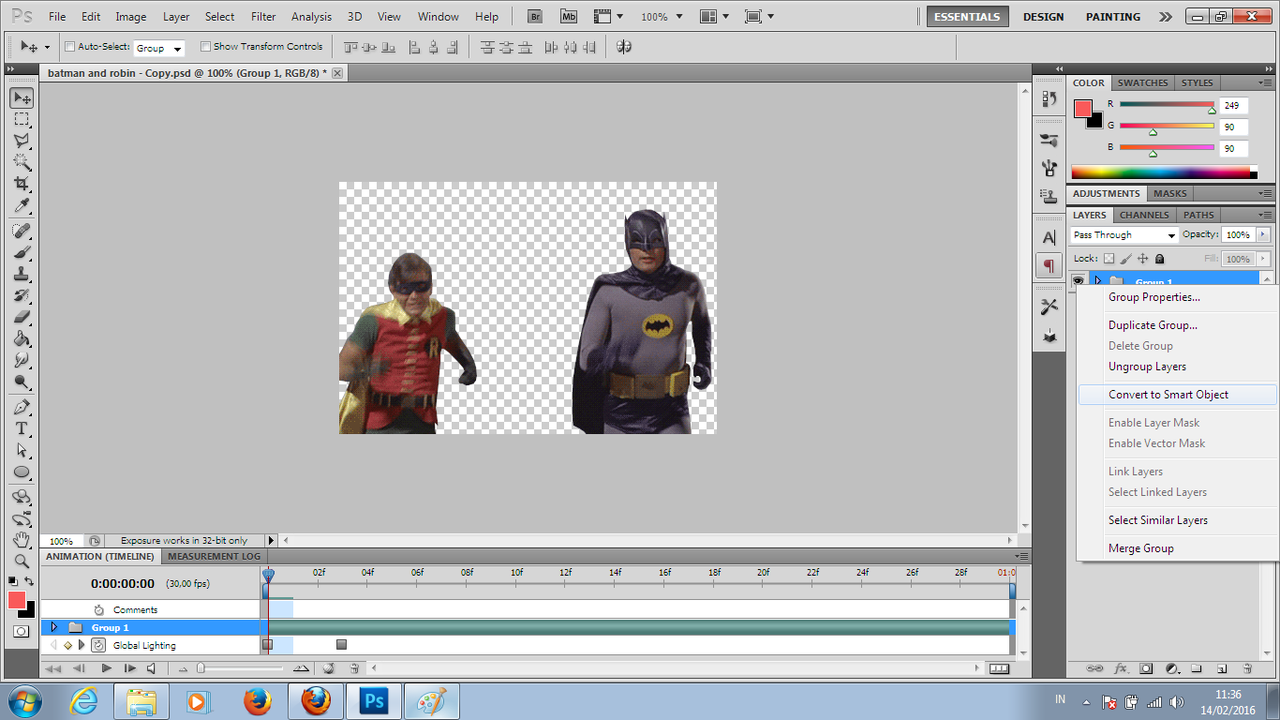Image resolution: width=1280 pixels, height=720 pixels.
Task: Click the Essentials workspace button
Action: pos(967,17)
